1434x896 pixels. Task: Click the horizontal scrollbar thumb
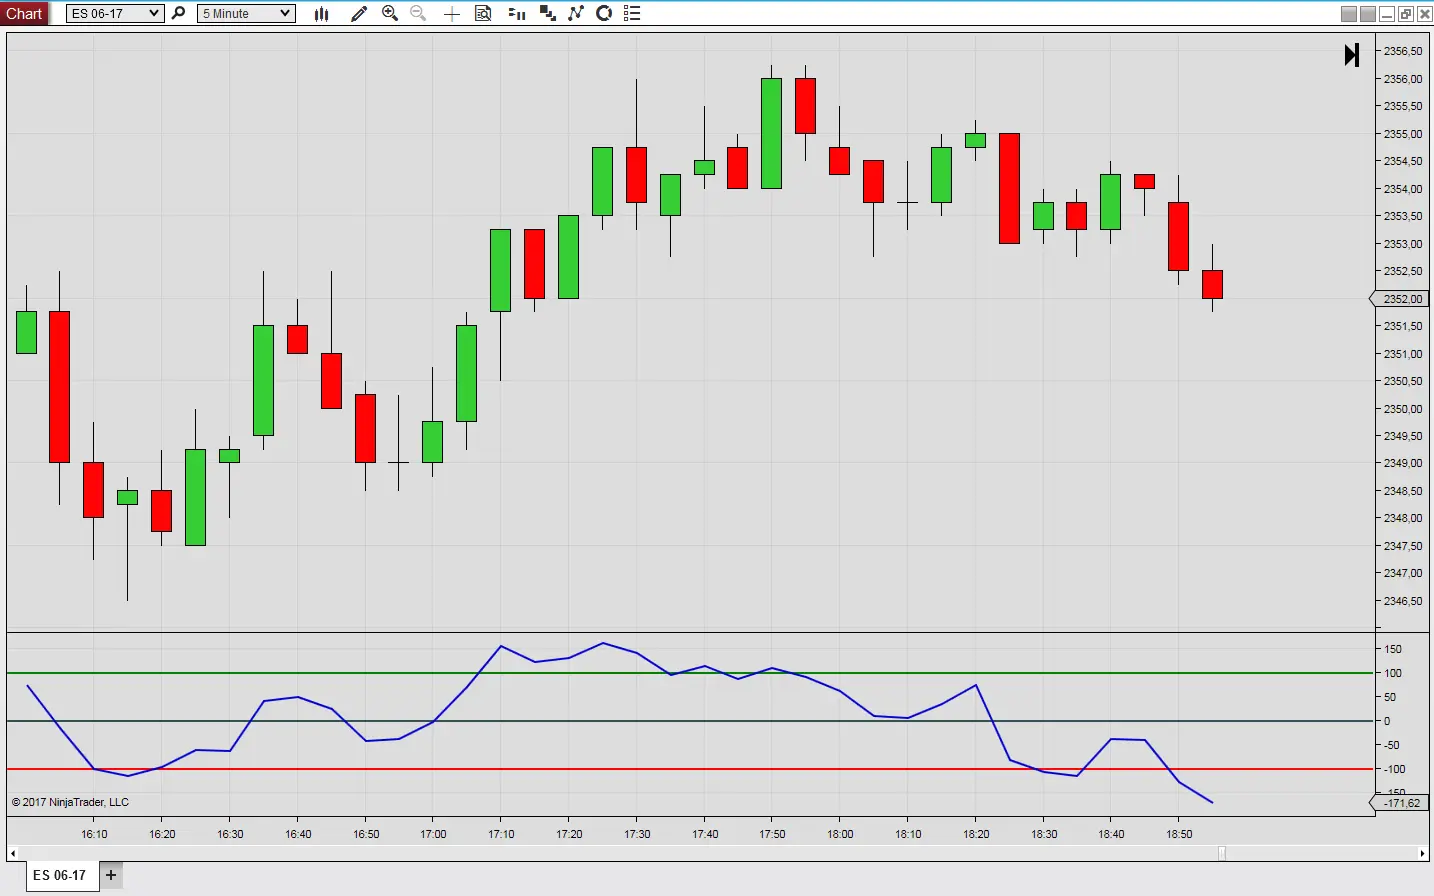tap(1221, 853)
